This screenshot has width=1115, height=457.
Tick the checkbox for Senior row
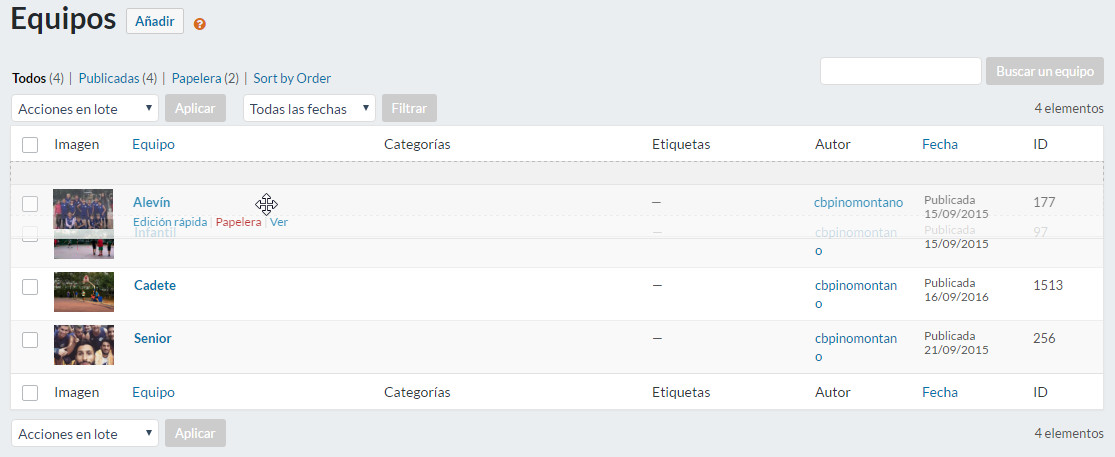30,340
